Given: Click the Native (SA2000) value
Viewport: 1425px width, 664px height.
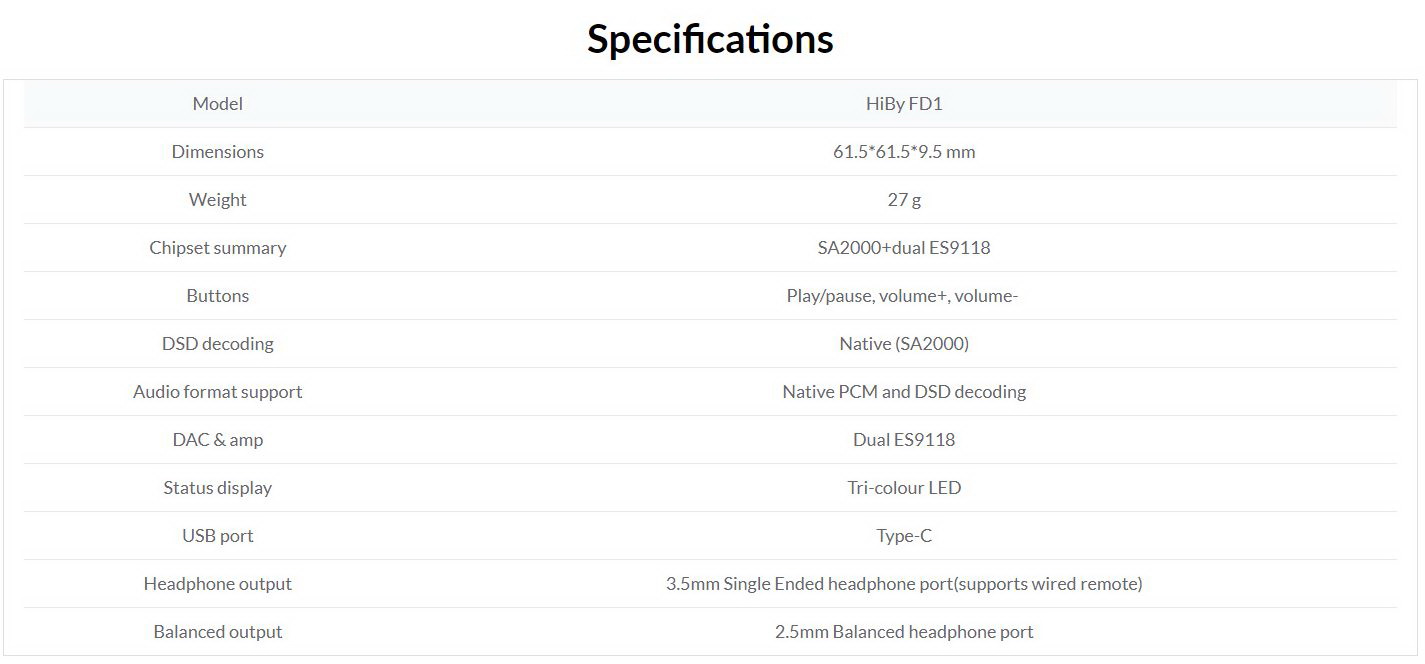Looking at the screenshot, I should (x=904, y=344).
